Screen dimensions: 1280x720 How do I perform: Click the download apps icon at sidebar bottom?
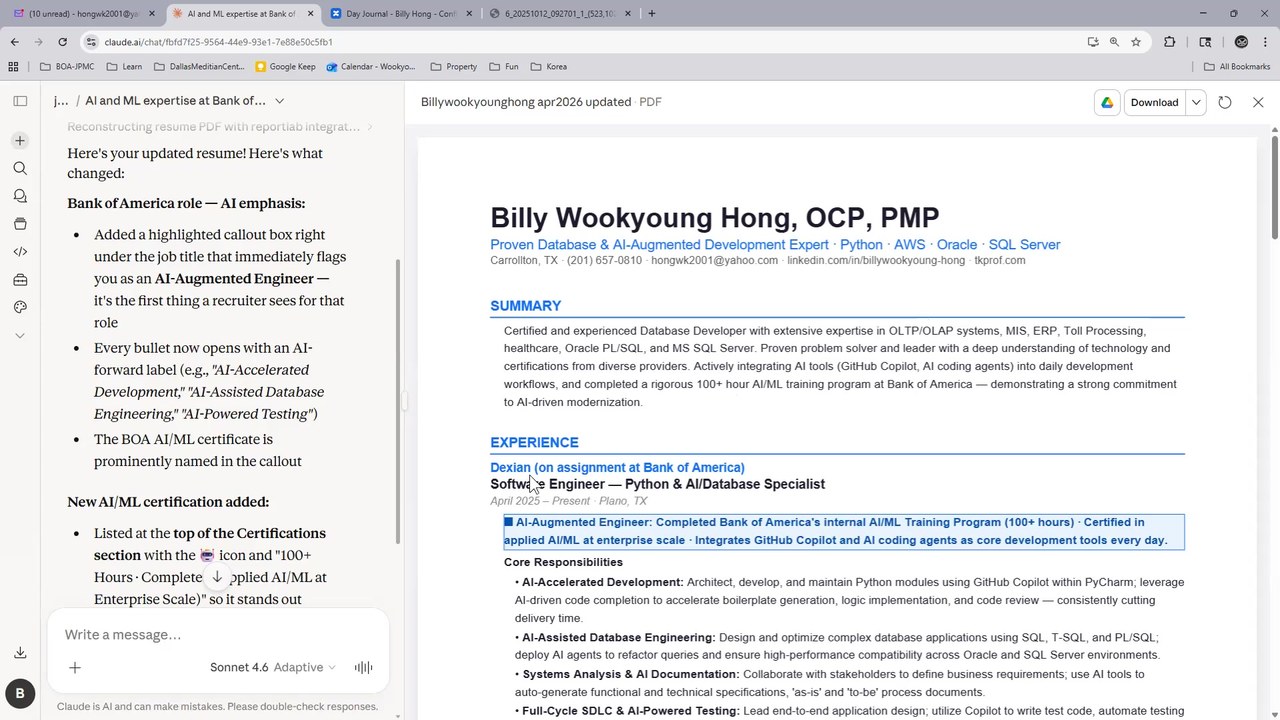pos(20,653)
